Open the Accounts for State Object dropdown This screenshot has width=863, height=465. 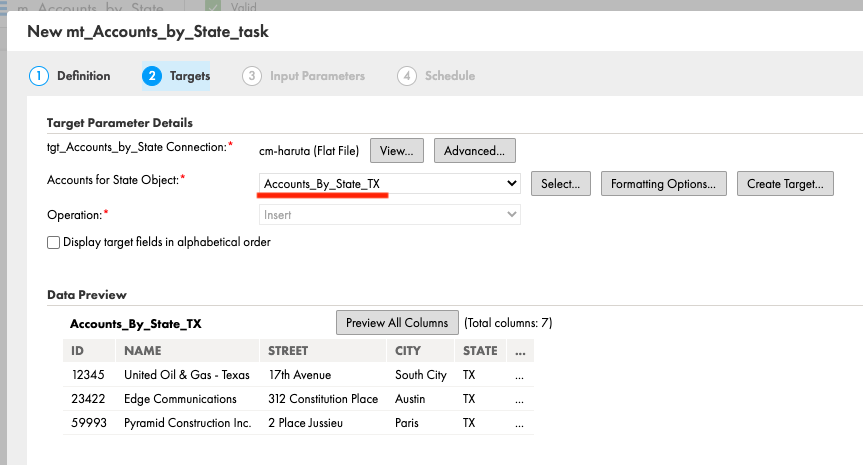389,184
